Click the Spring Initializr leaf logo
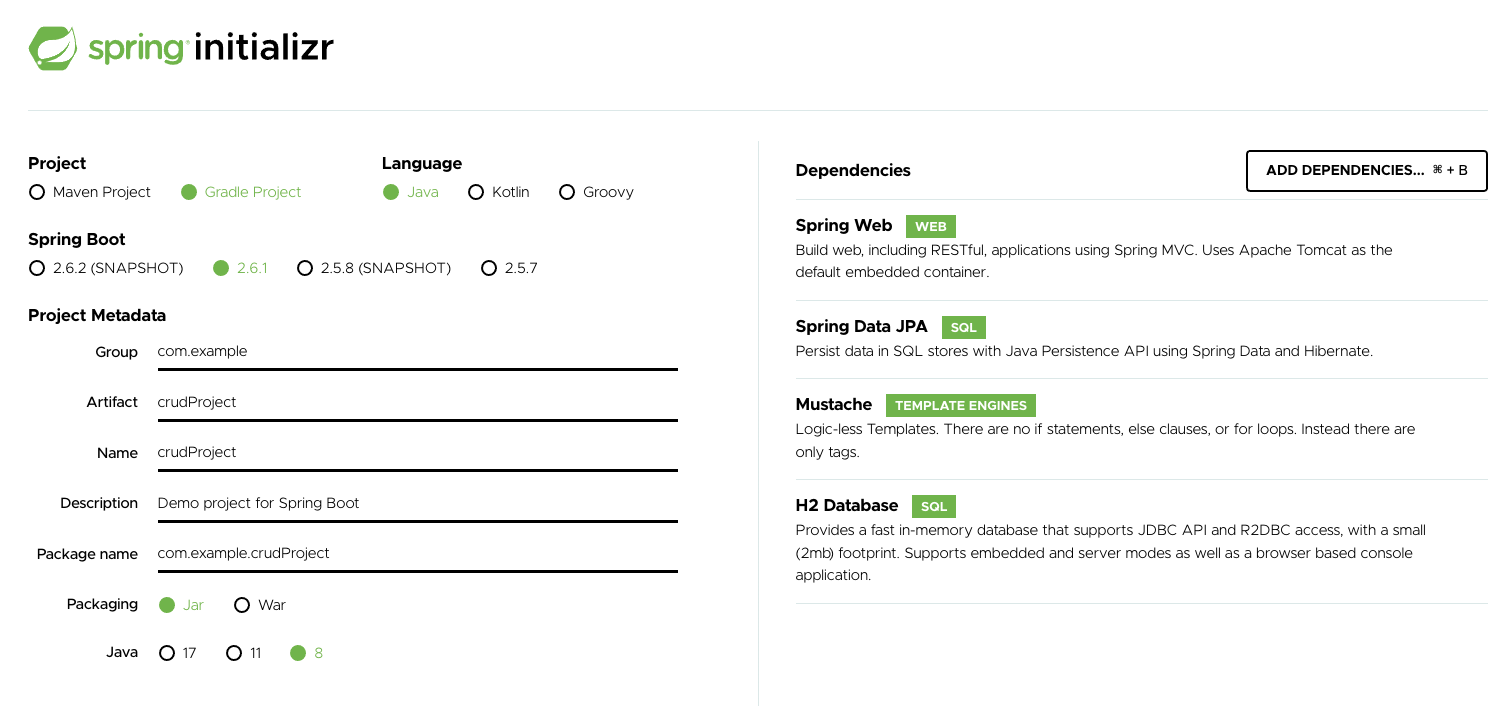 coord(53,48)
